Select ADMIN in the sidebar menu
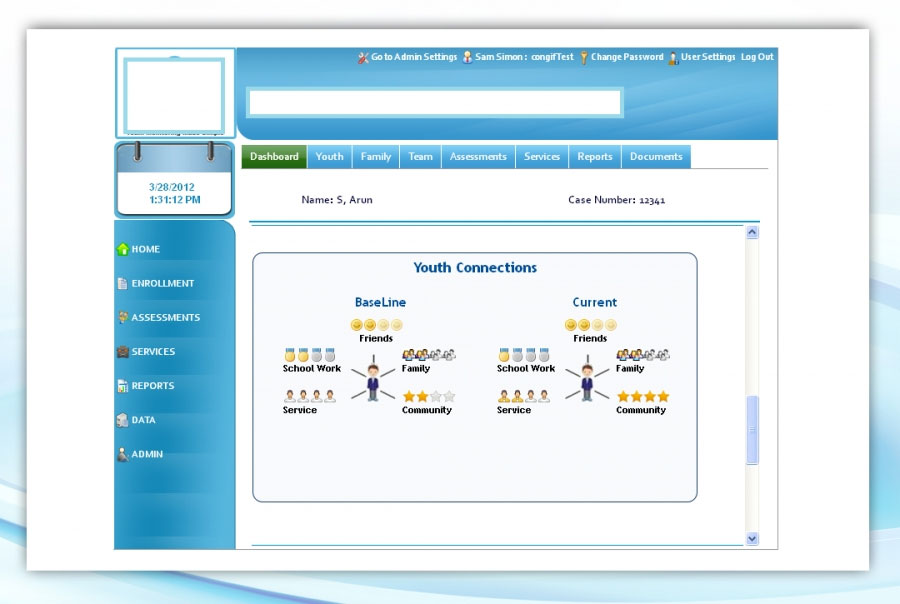900x604 pixels. coord(147,454)
